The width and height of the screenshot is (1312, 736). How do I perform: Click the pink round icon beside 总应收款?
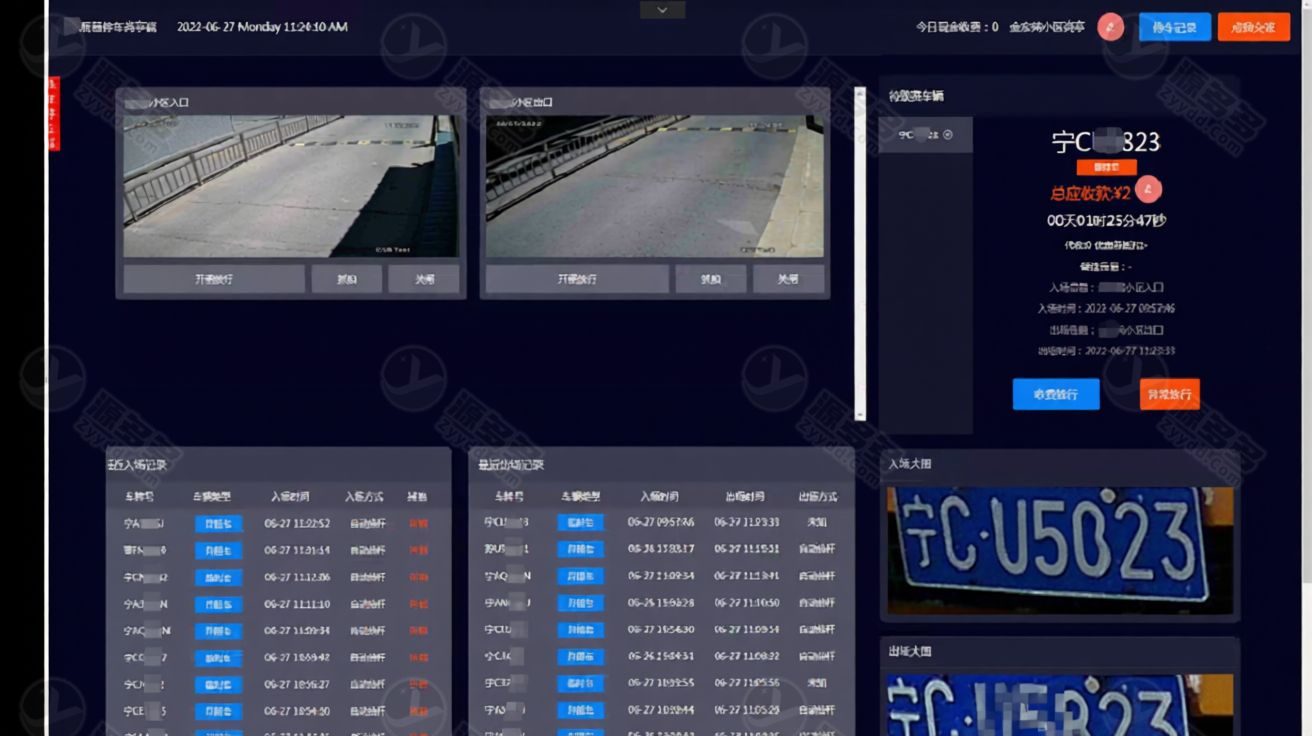[x=1149, y=189]
